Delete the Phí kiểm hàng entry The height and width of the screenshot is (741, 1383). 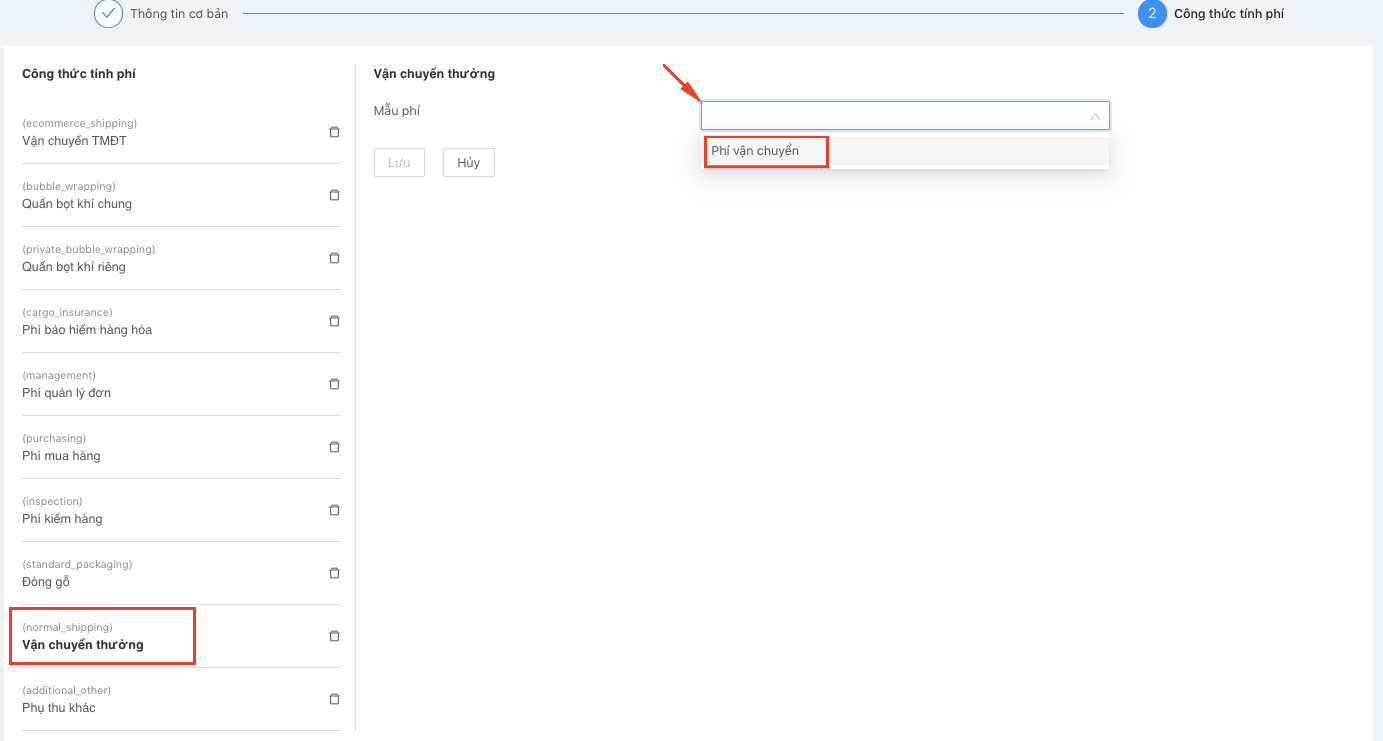point(334,510)
